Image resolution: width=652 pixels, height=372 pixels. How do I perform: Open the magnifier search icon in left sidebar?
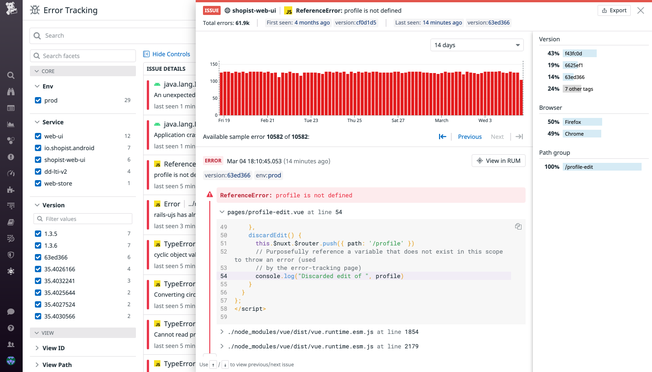pyautogui.click(x=11, y=75)
